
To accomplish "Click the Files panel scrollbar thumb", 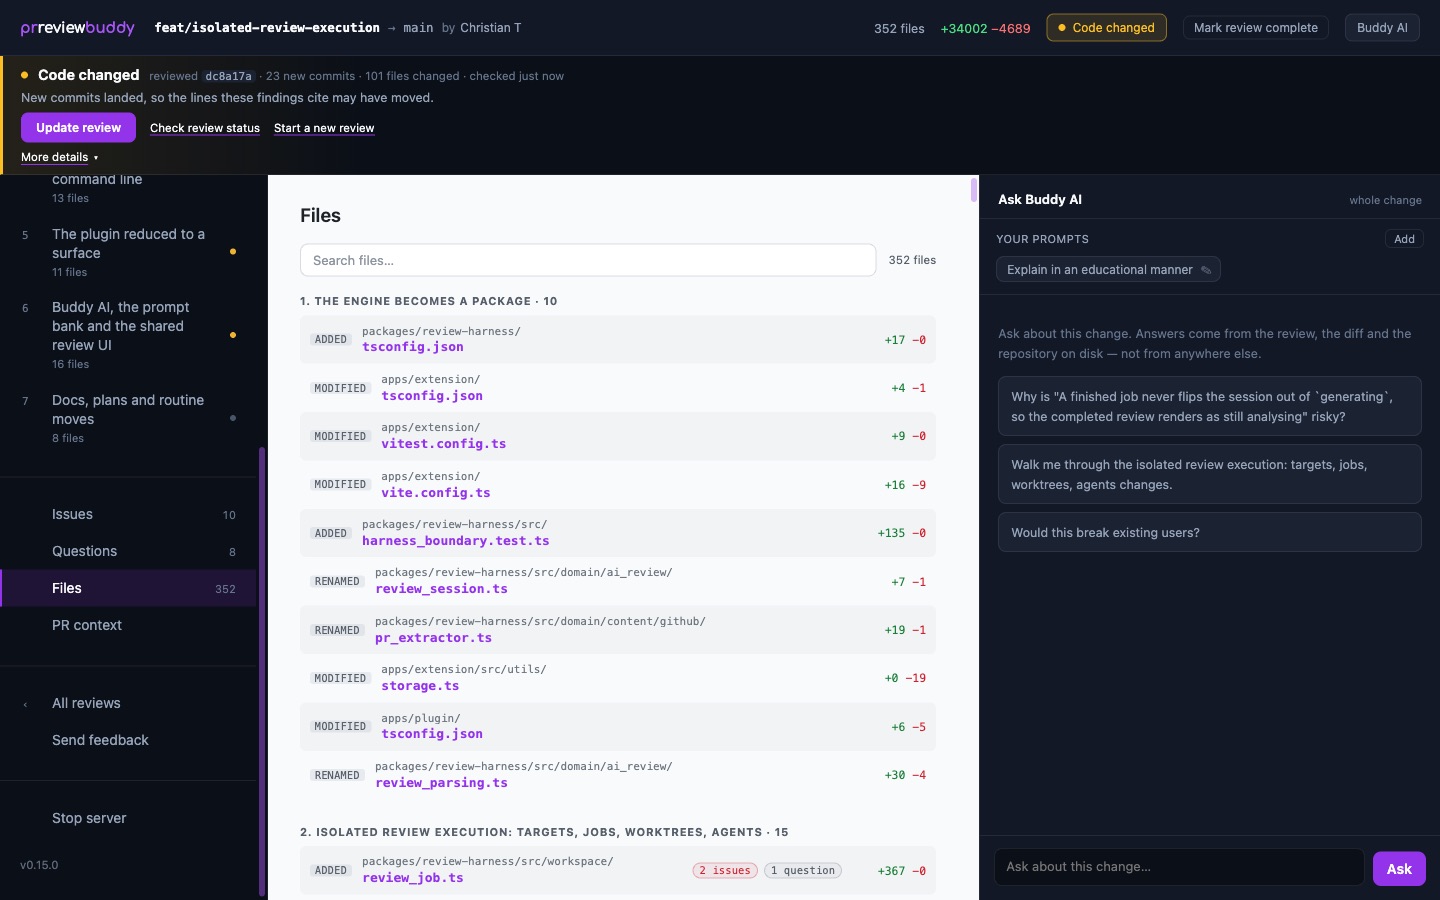I will pyautogui.click(x=974, y=190).
